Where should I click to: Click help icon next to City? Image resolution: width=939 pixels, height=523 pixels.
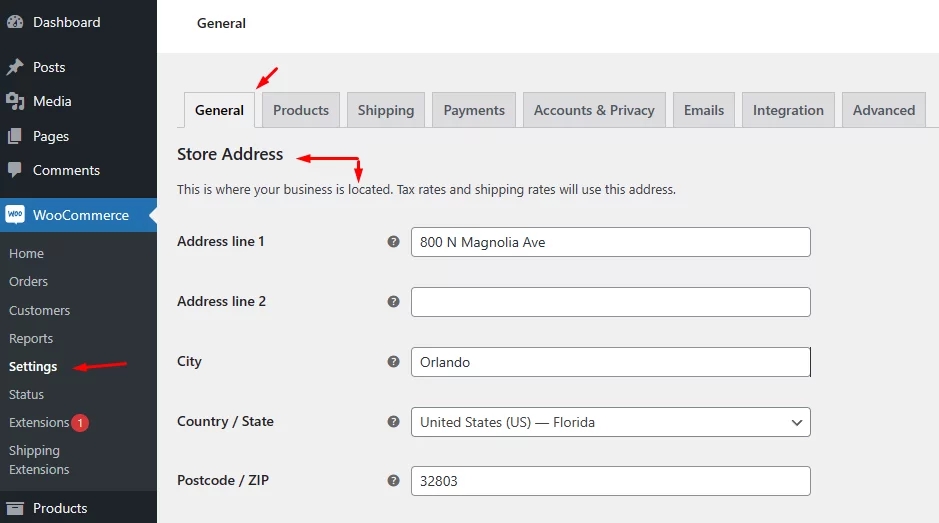point(393,361)
